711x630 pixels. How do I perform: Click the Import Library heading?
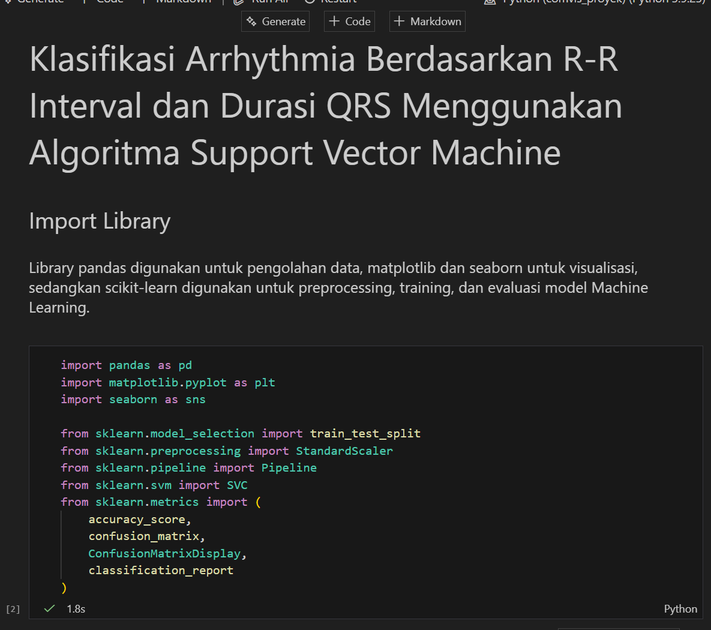pyautogui.click(x=100, y=221)
